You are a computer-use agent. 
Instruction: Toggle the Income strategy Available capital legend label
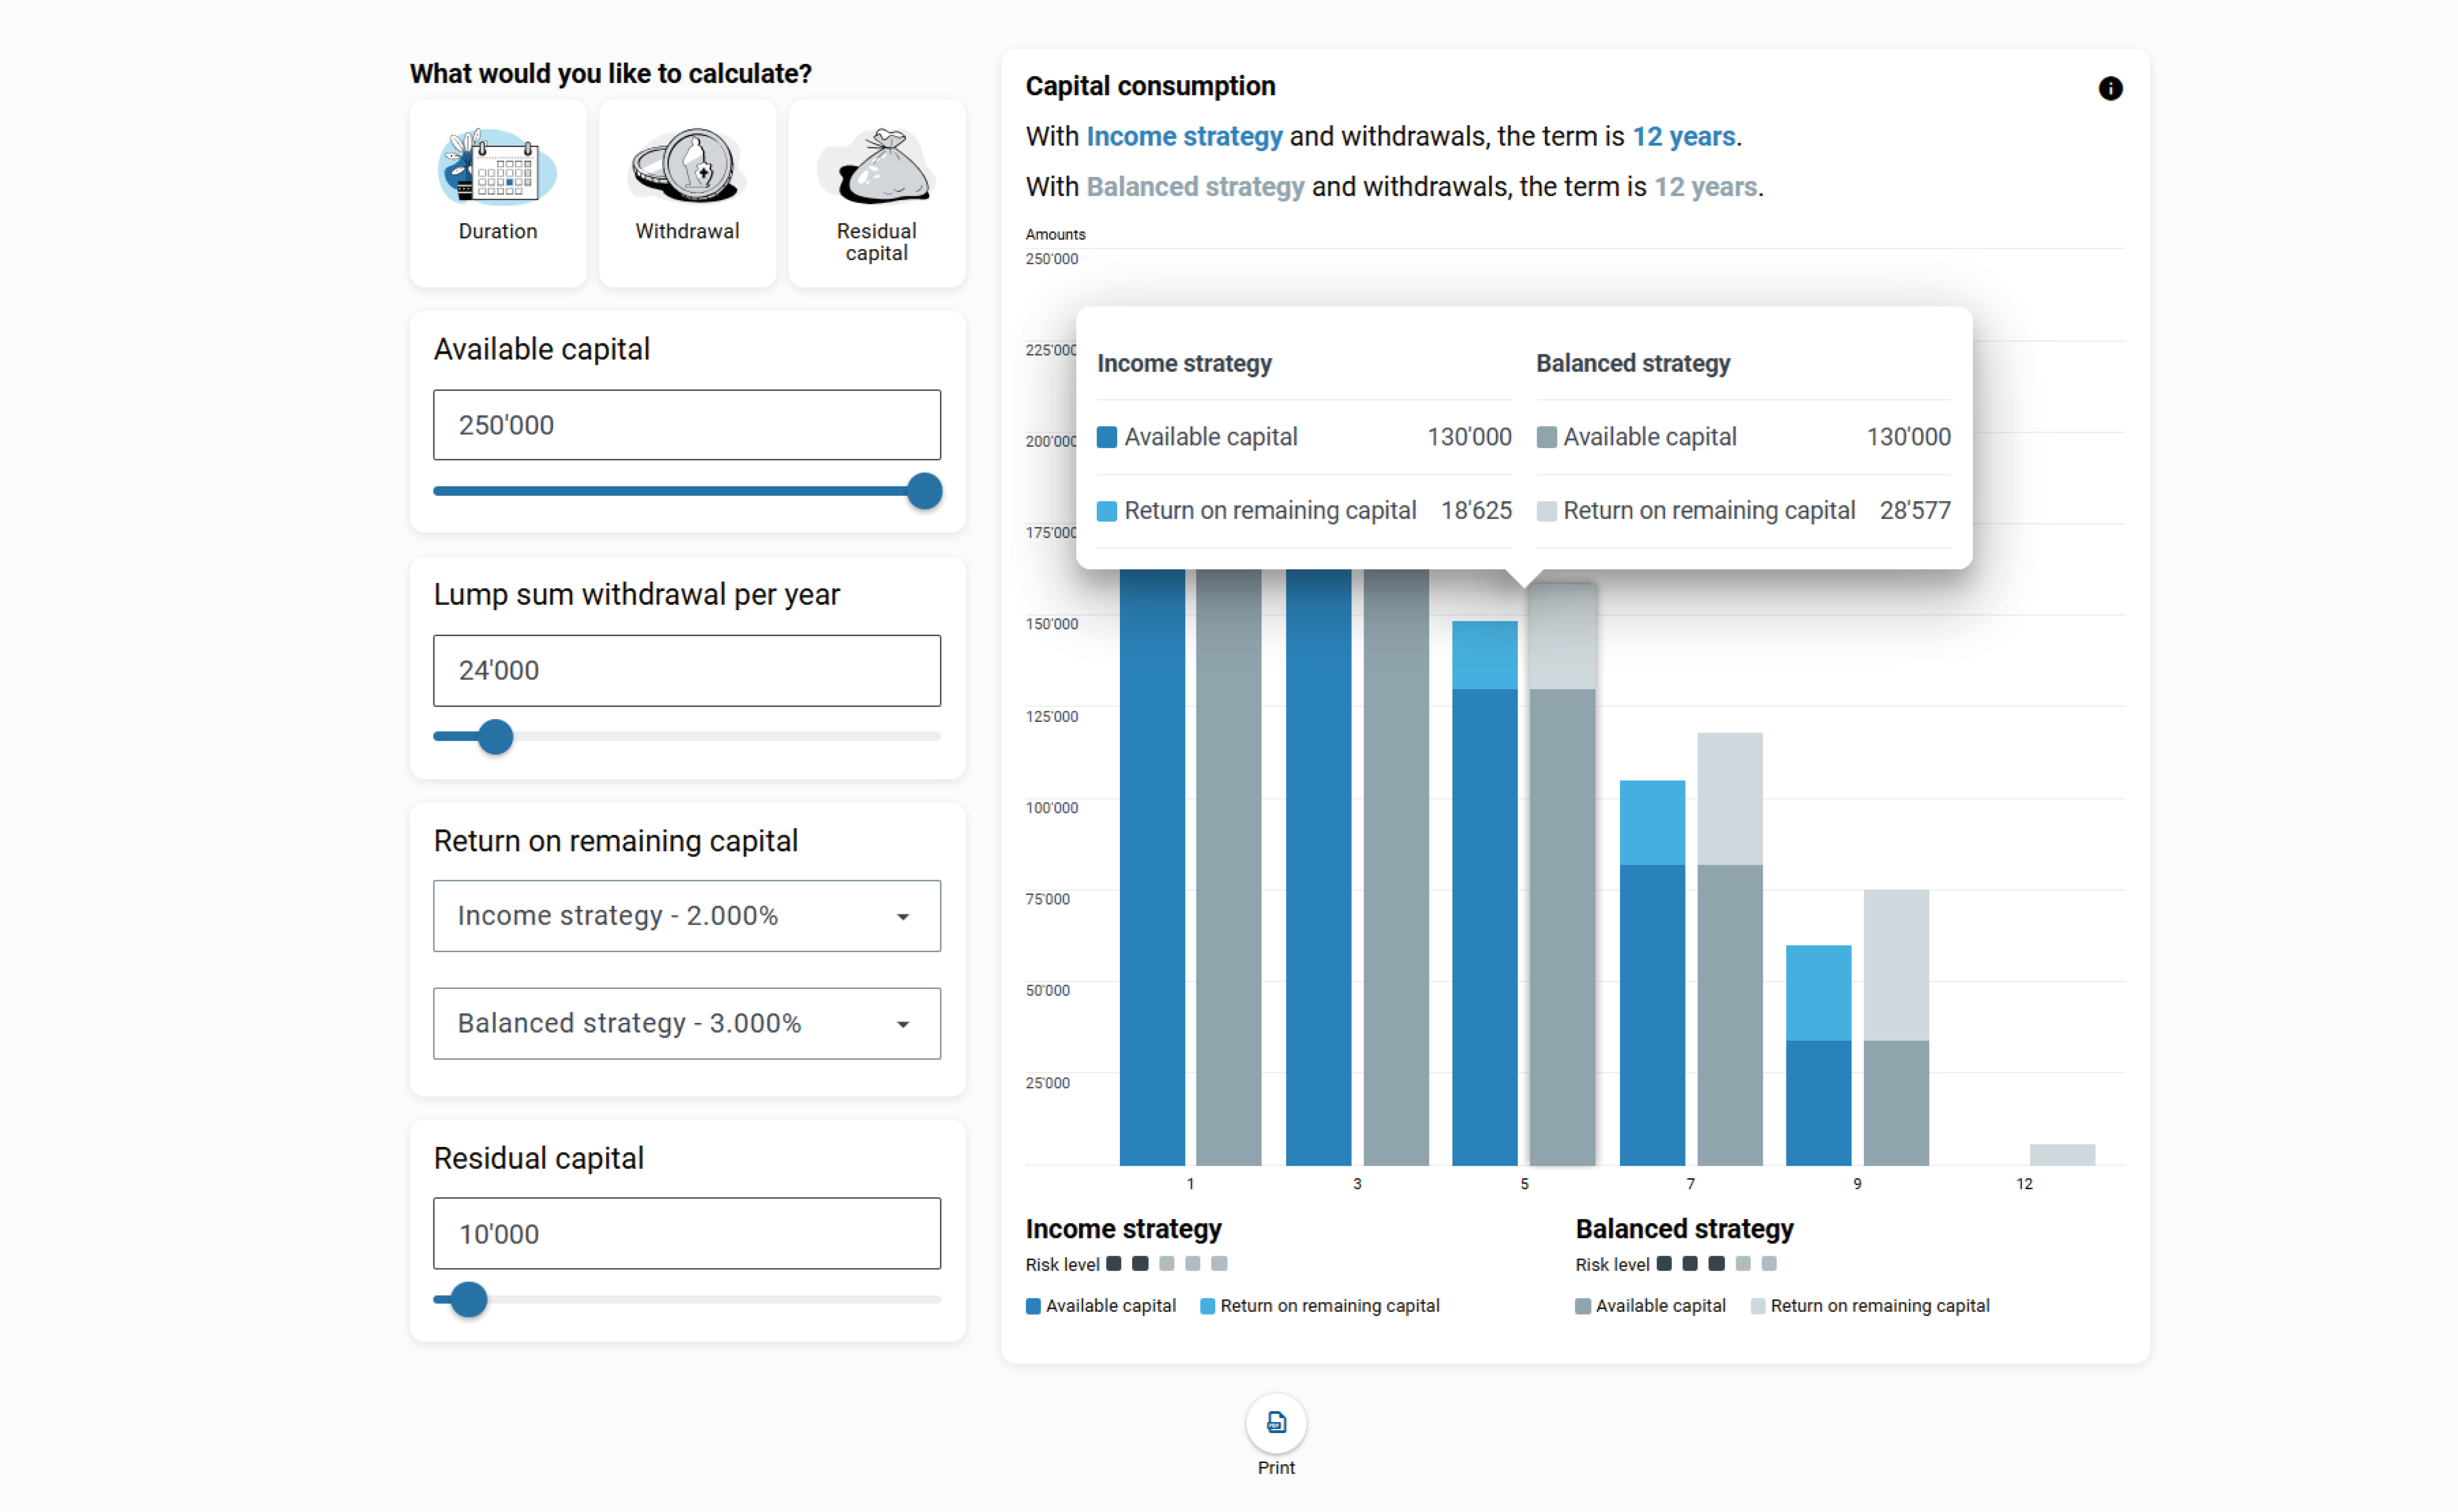pyautogui.click(x=1110, y=1306)
